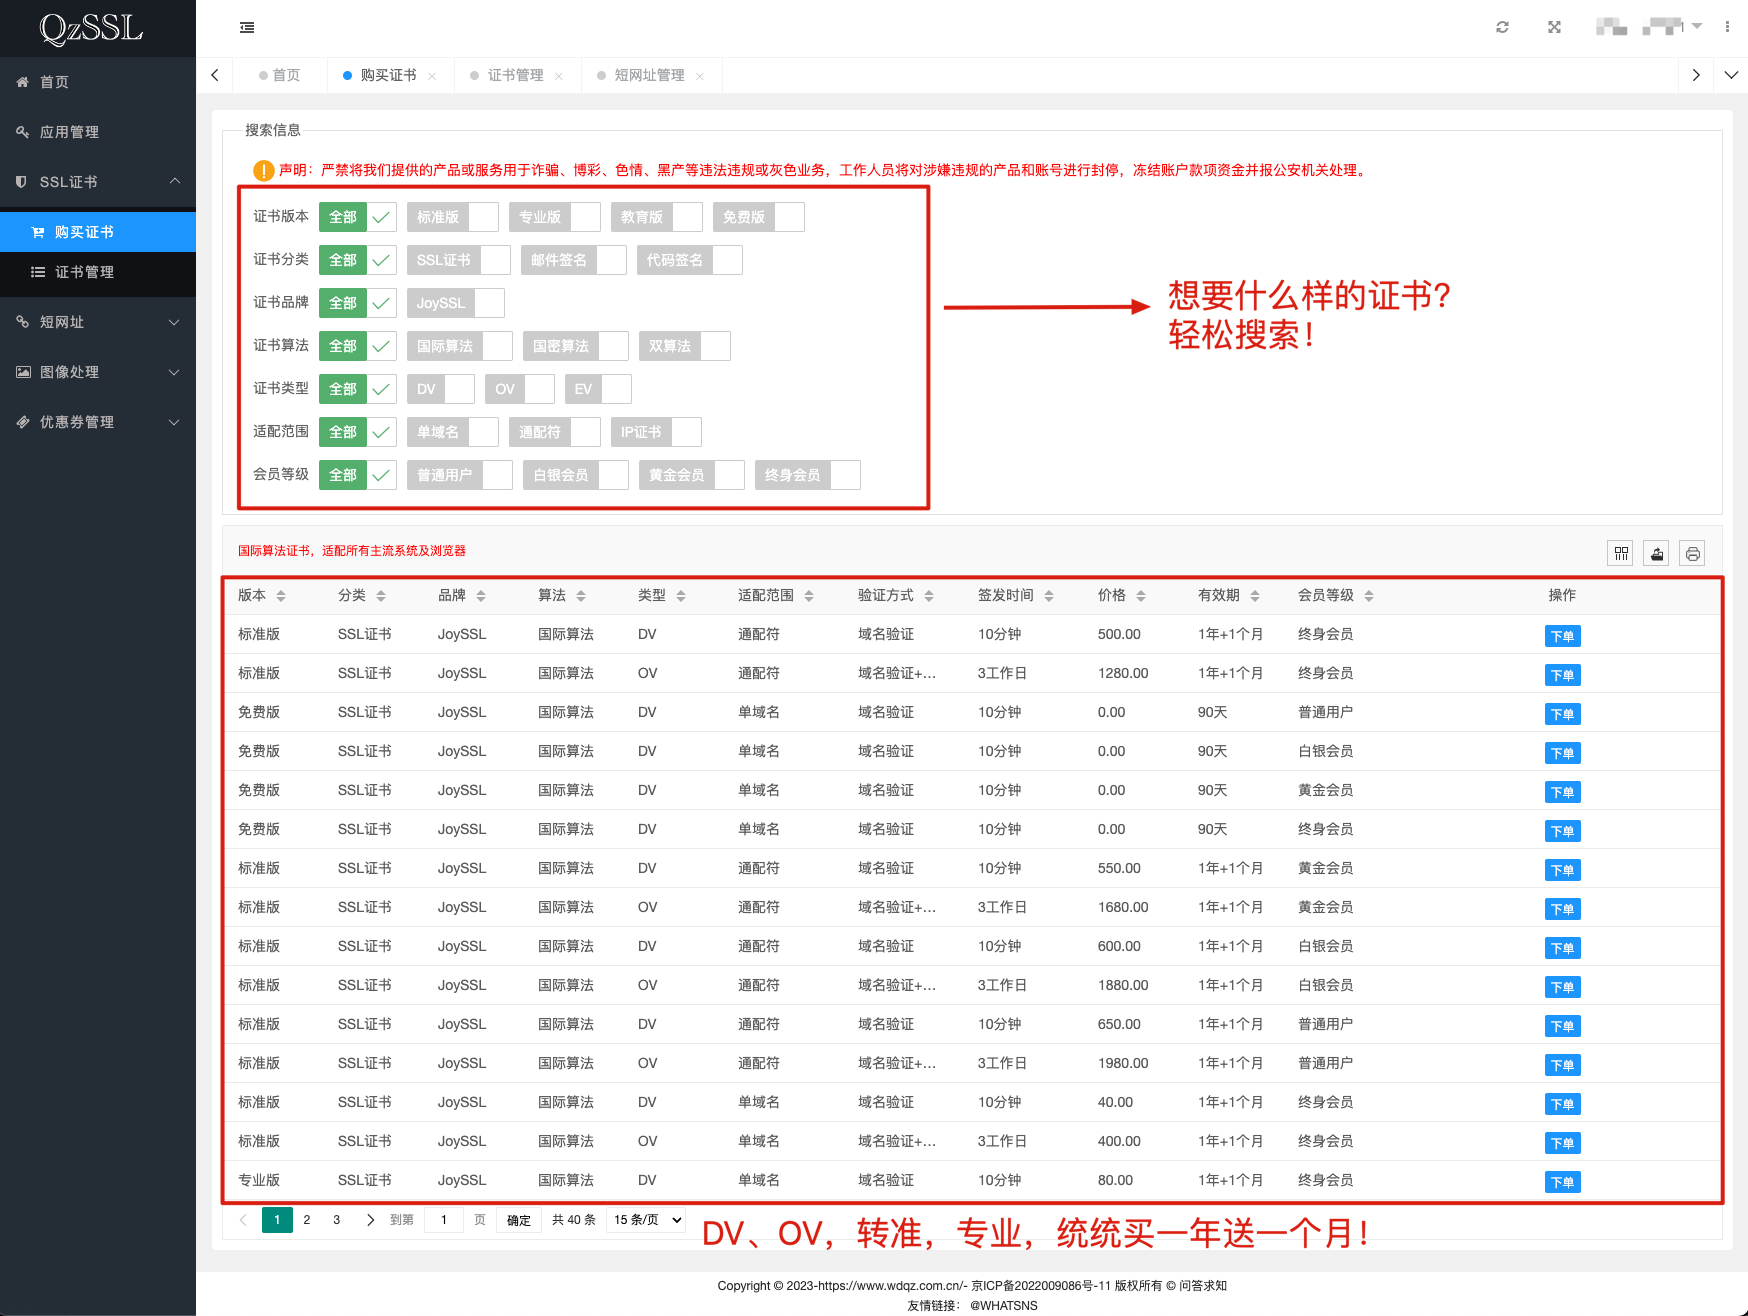The image size is (1748, 1316).
Task: Close the 证书管理 tab
Action: (x=559, y=77)
